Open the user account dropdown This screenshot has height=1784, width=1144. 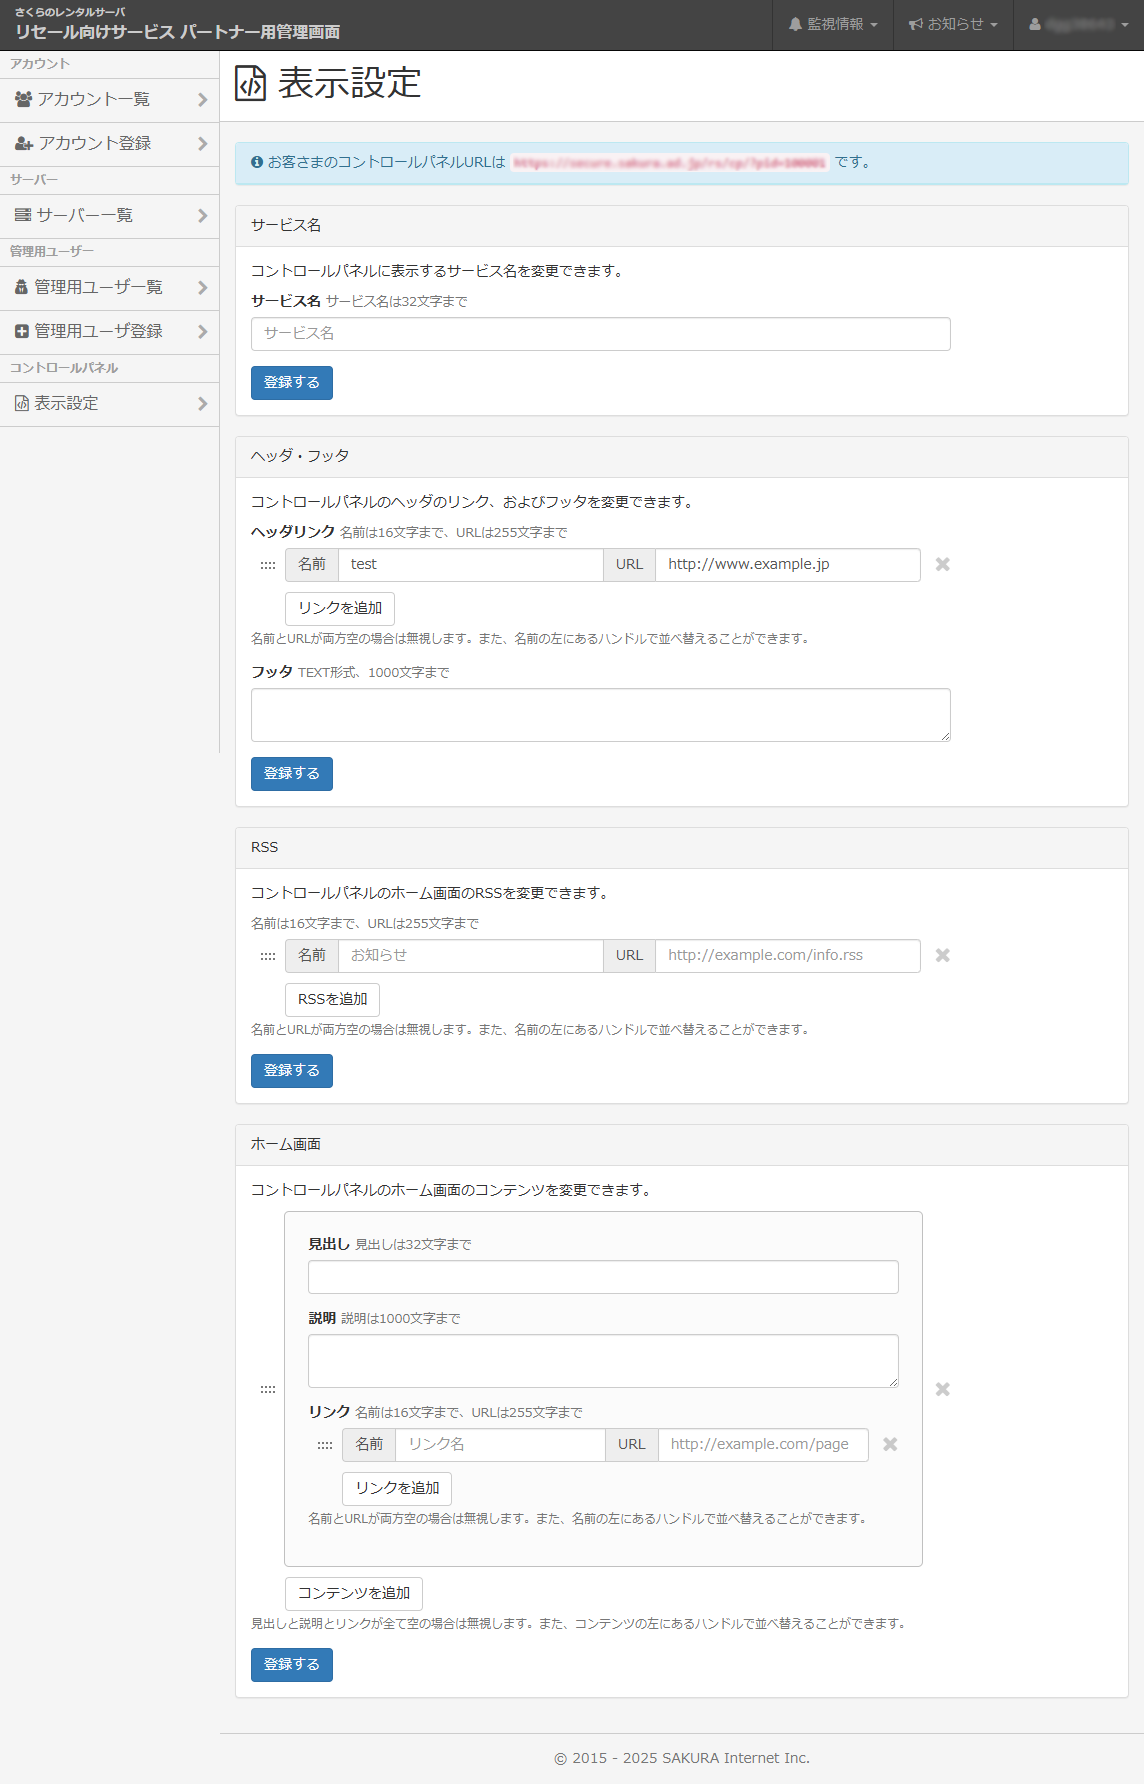pyautogui.click(x=1078, y=24)
